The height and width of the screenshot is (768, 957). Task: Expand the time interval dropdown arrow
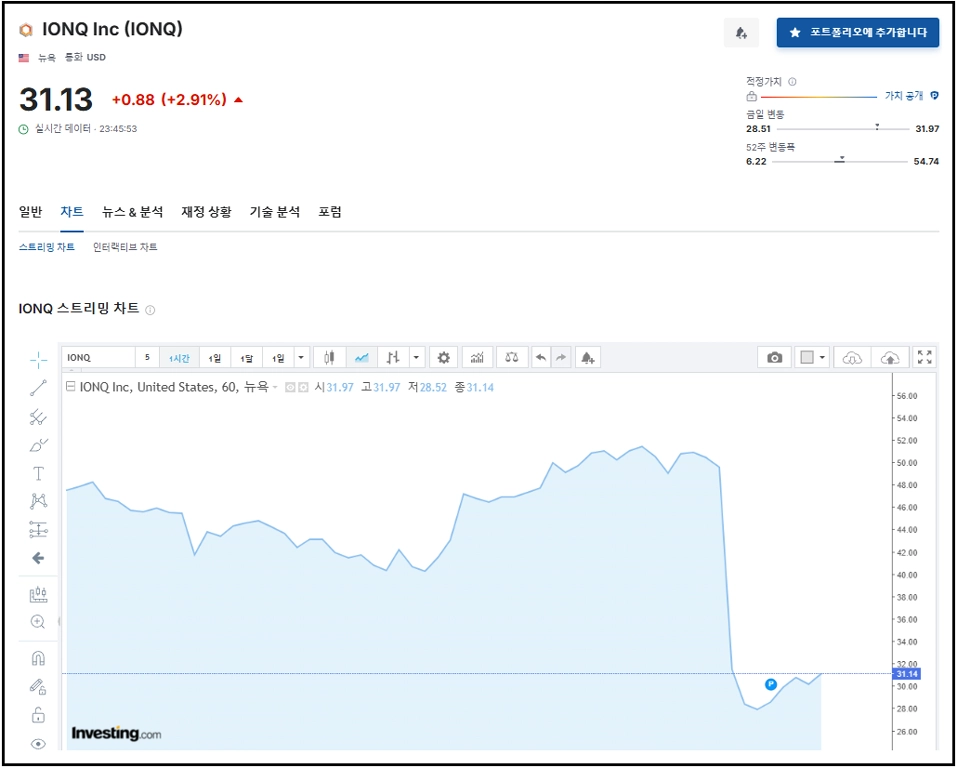click(301, 358)
